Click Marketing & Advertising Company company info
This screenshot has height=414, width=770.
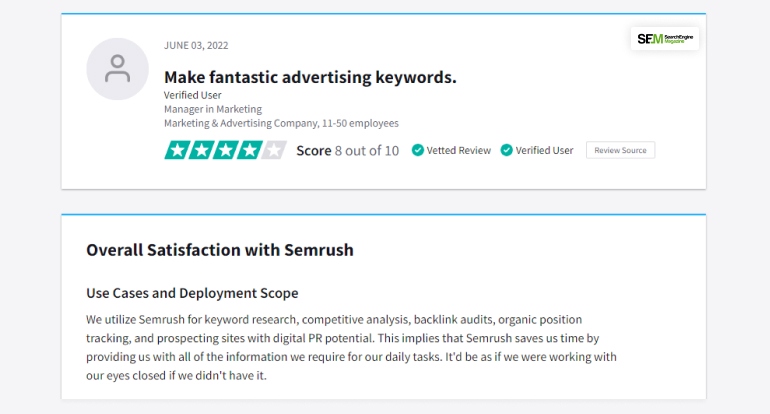[281, 123]
